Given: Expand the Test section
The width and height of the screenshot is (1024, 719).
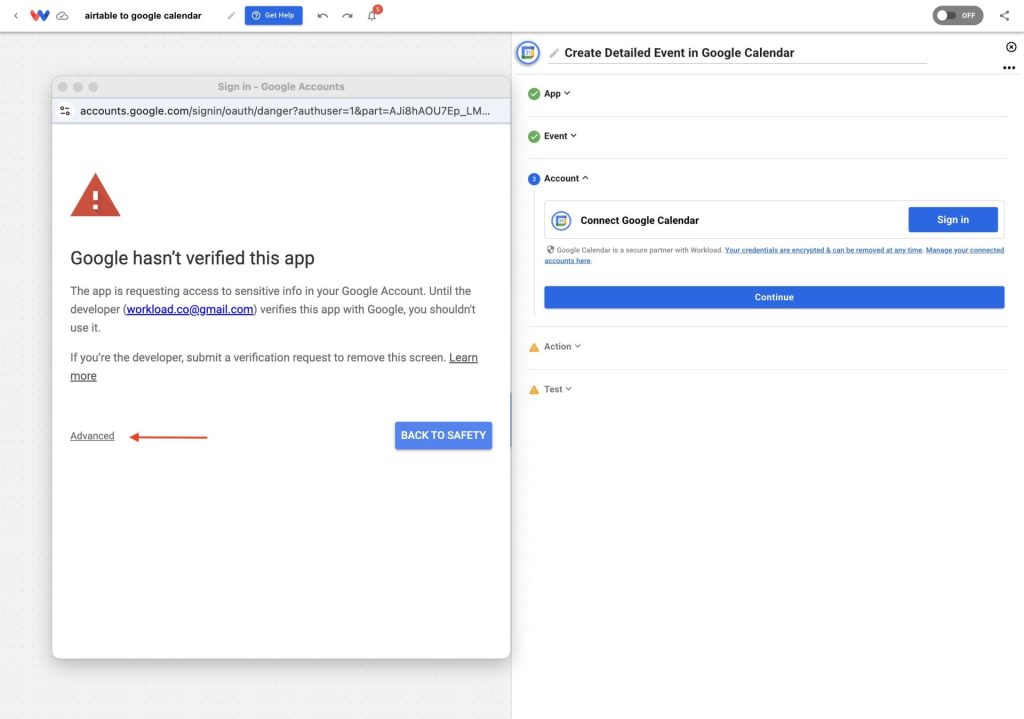Looking at the screenshot, I should point(558,389).
